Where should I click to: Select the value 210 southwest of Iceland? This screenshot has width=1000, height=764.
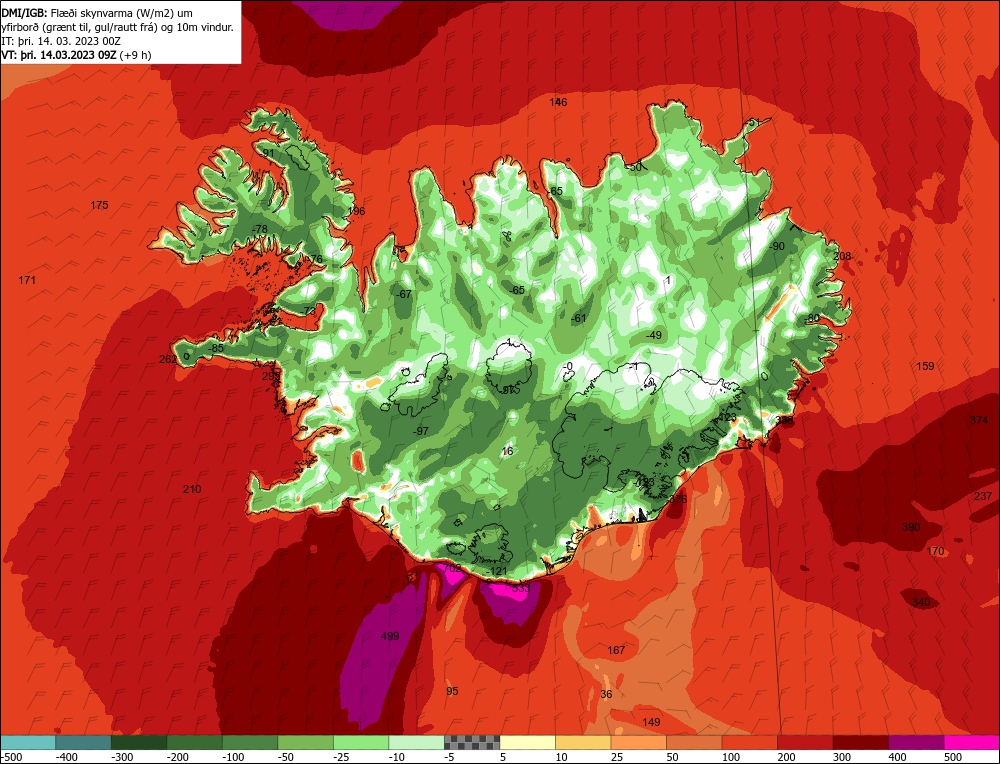coord(192,489)
